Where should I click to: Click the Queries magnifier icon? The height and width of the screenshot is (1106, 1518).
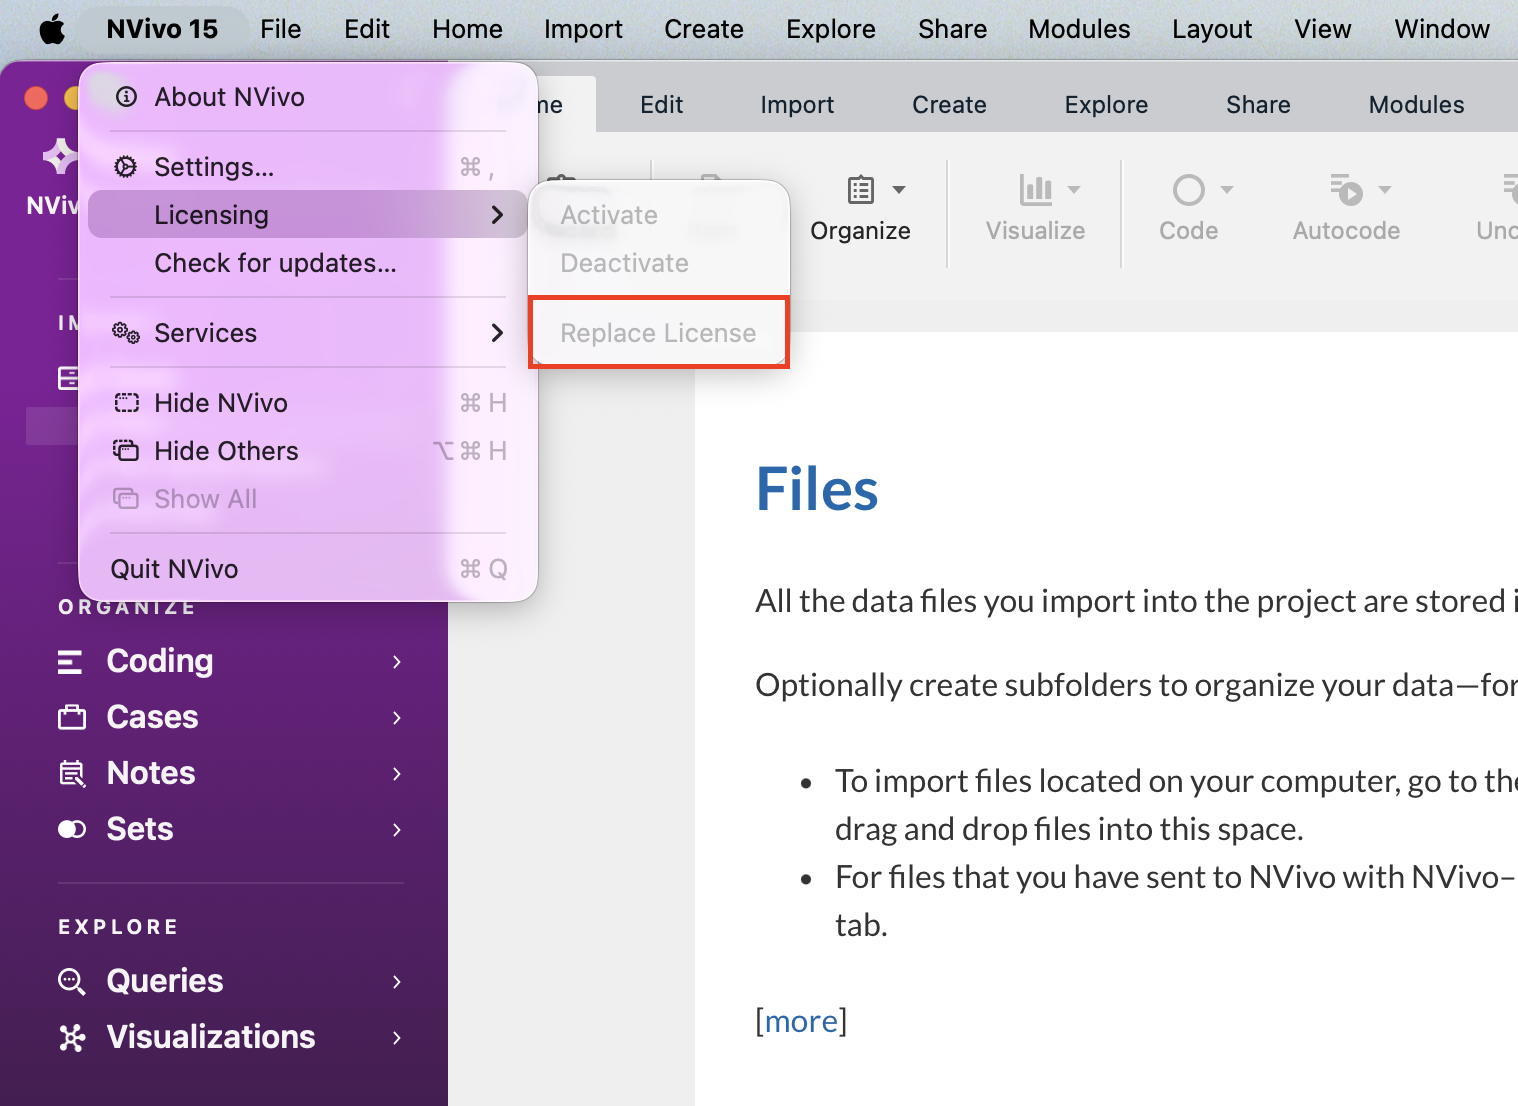[x=72, y=981]
